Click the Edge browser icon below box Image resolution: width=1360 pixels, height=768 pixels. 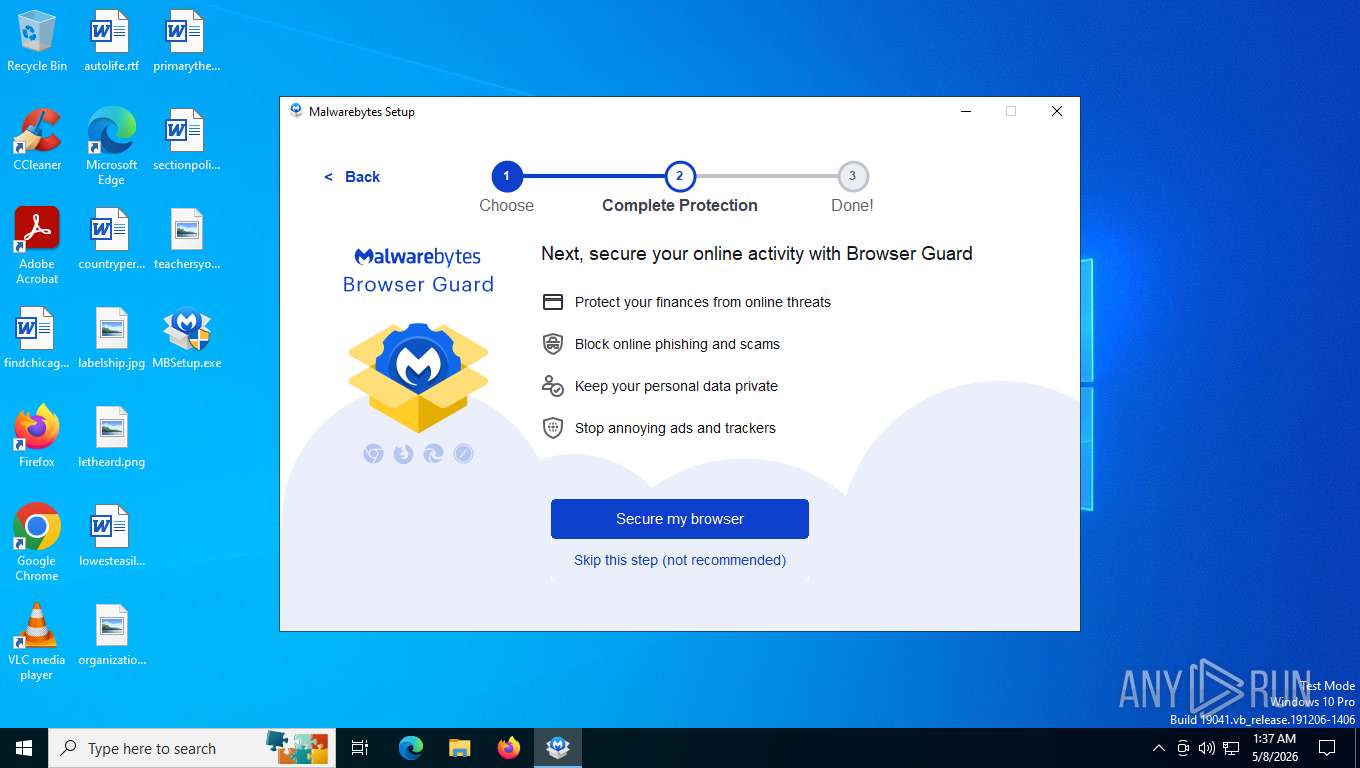coord(433,454)
